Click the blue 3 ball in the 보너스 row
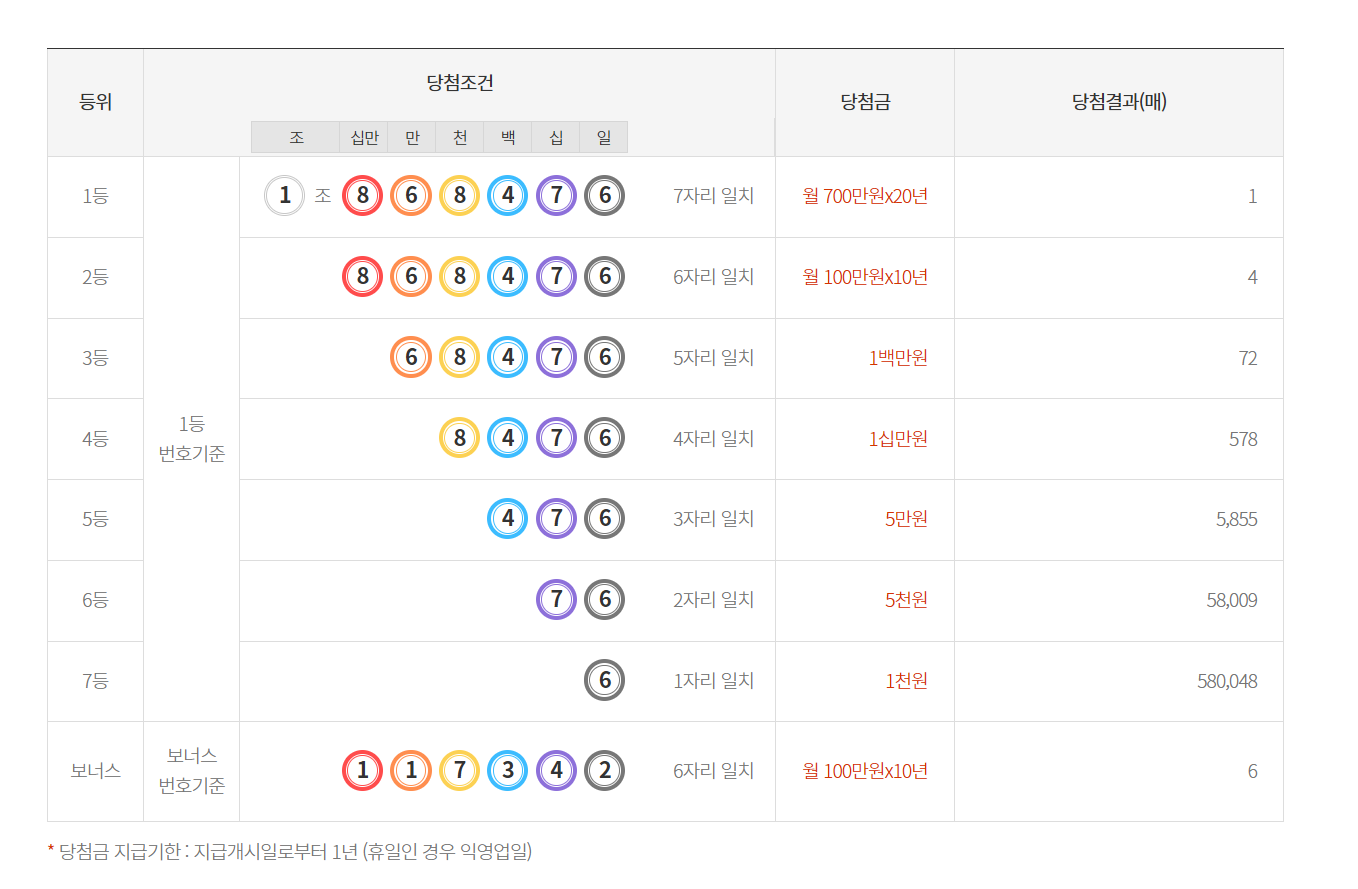The height and width of the screenshot is (889, 1358). 508,771
